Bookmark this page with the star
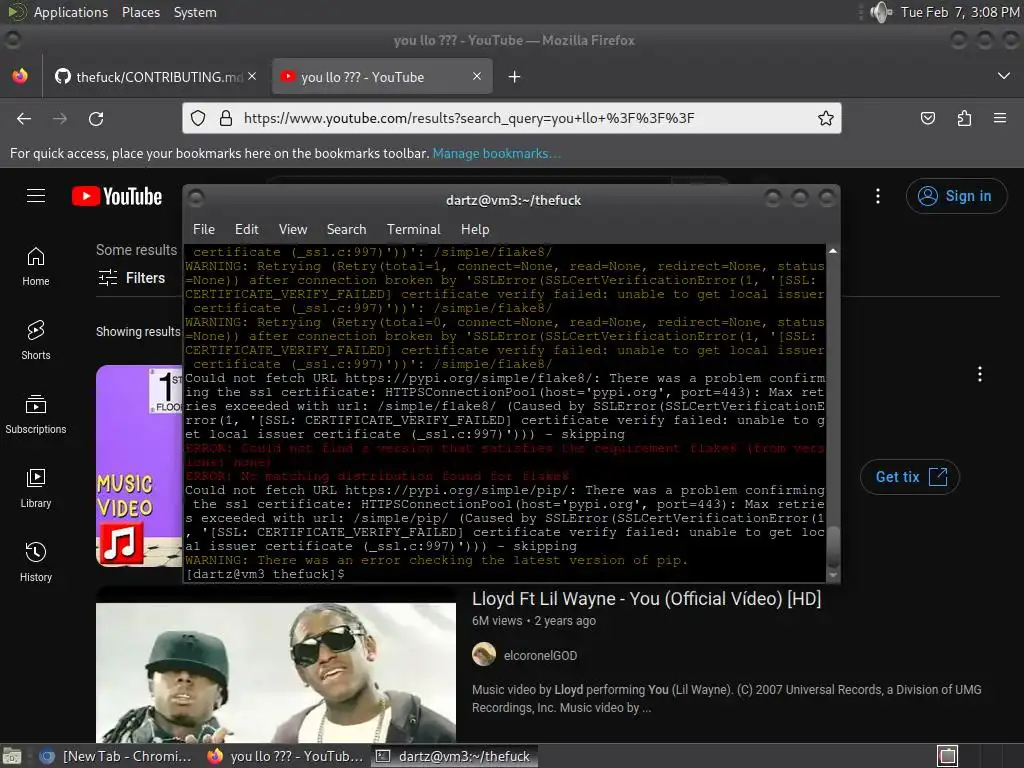 coord(825,118)
